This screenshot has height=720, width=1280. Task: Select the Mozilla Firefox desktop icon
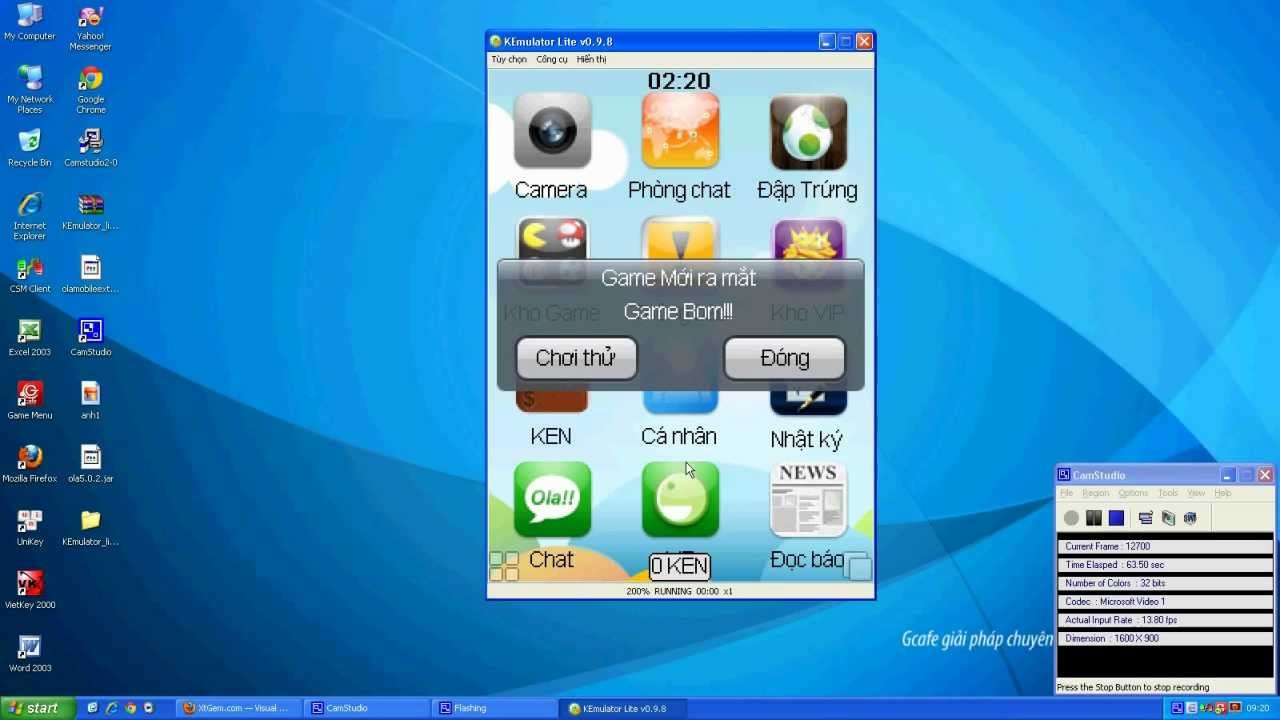coord(30,463)
